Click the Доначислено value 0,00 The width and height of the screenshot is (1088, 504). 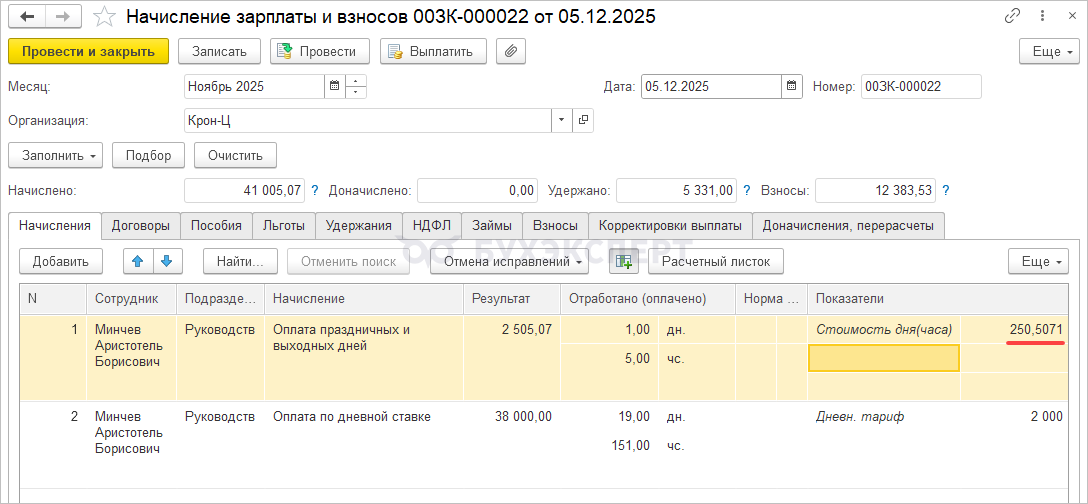[x=477, y=190]
